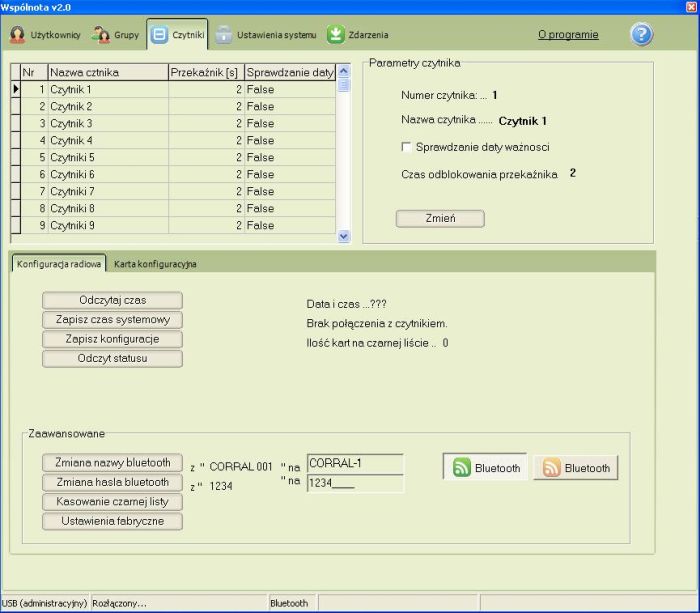Screen dimensions: 700x613
Task: Switch to the Grupy groups tab
Action: (115, 35)
